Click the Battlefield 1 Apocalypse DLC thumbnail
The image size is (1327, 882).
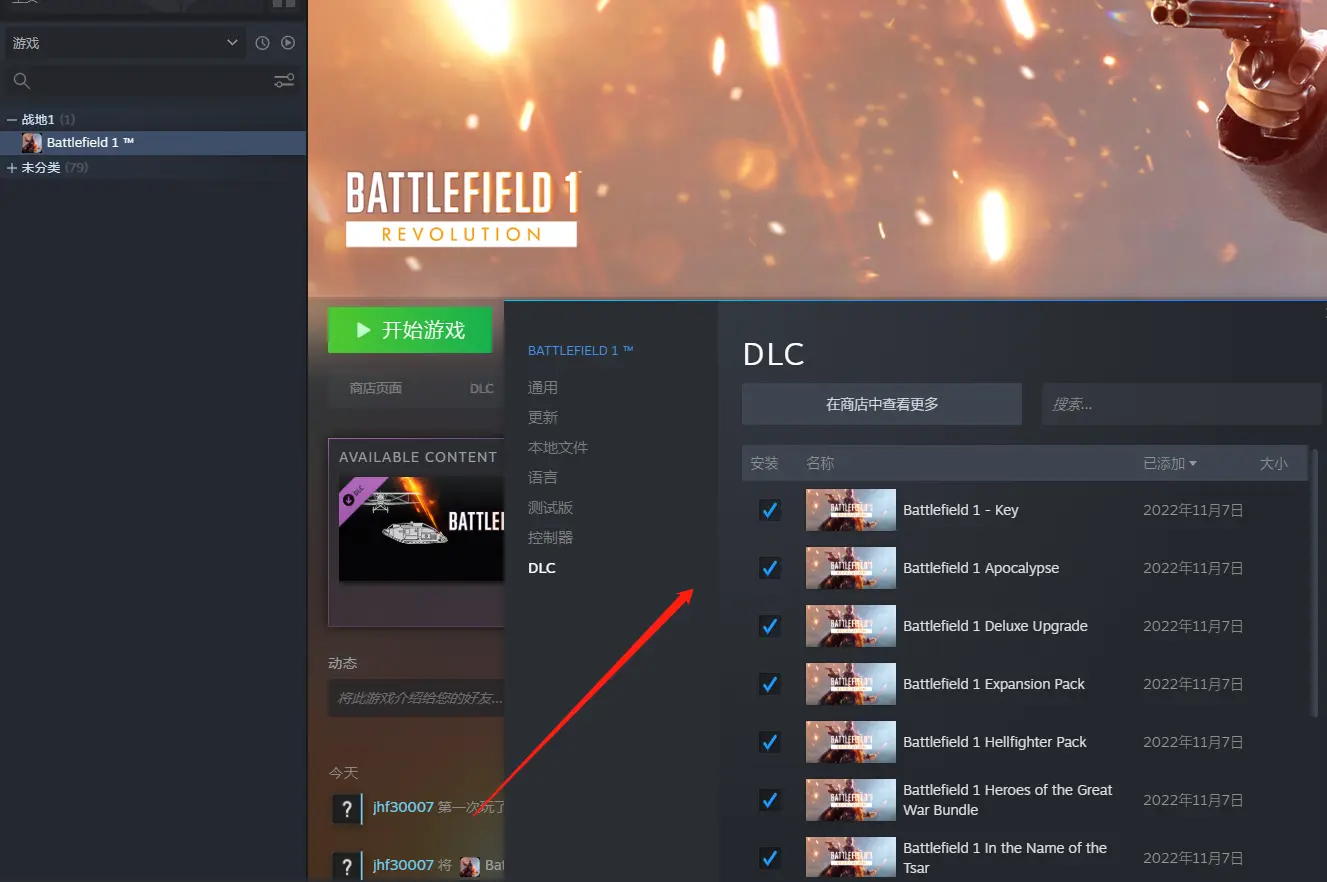[x=851, y=568]
